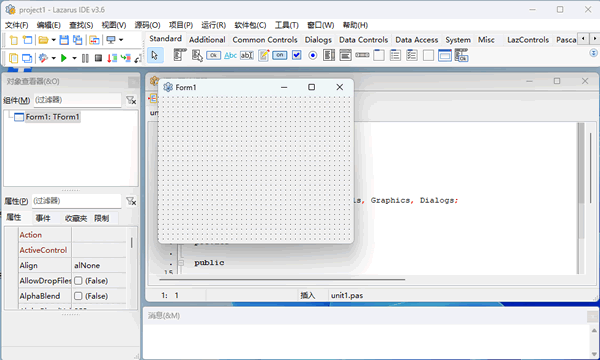
Task: Pick the TLabel Abc component icon
Action: [x=230, y=55]
